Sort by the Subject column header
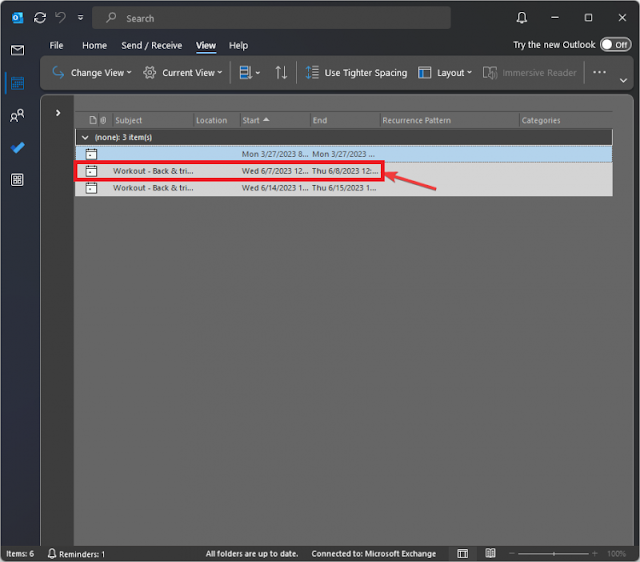The width and height of the screenshot is (640, 562). point(153,120)
